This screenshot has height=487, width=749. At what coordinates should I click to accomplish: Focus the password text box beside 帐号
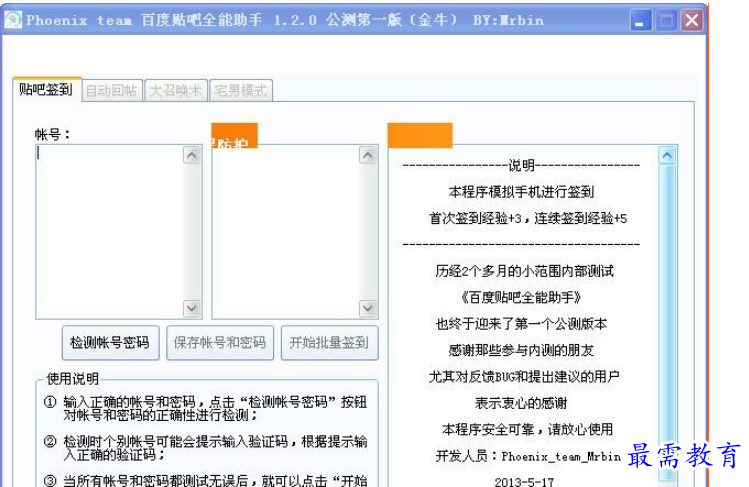286,232
